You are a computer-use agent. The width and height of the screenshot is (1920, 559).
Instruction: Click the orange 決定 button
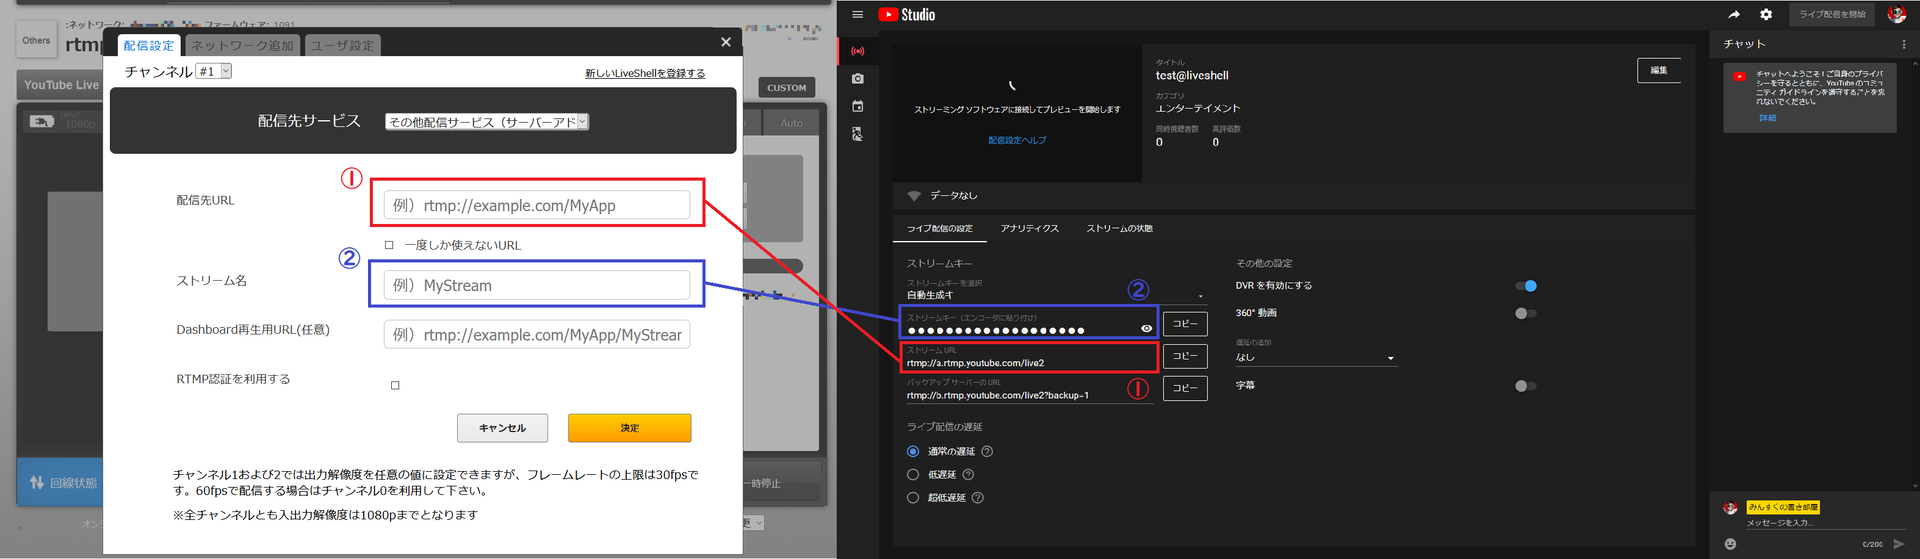click(630, 428)
